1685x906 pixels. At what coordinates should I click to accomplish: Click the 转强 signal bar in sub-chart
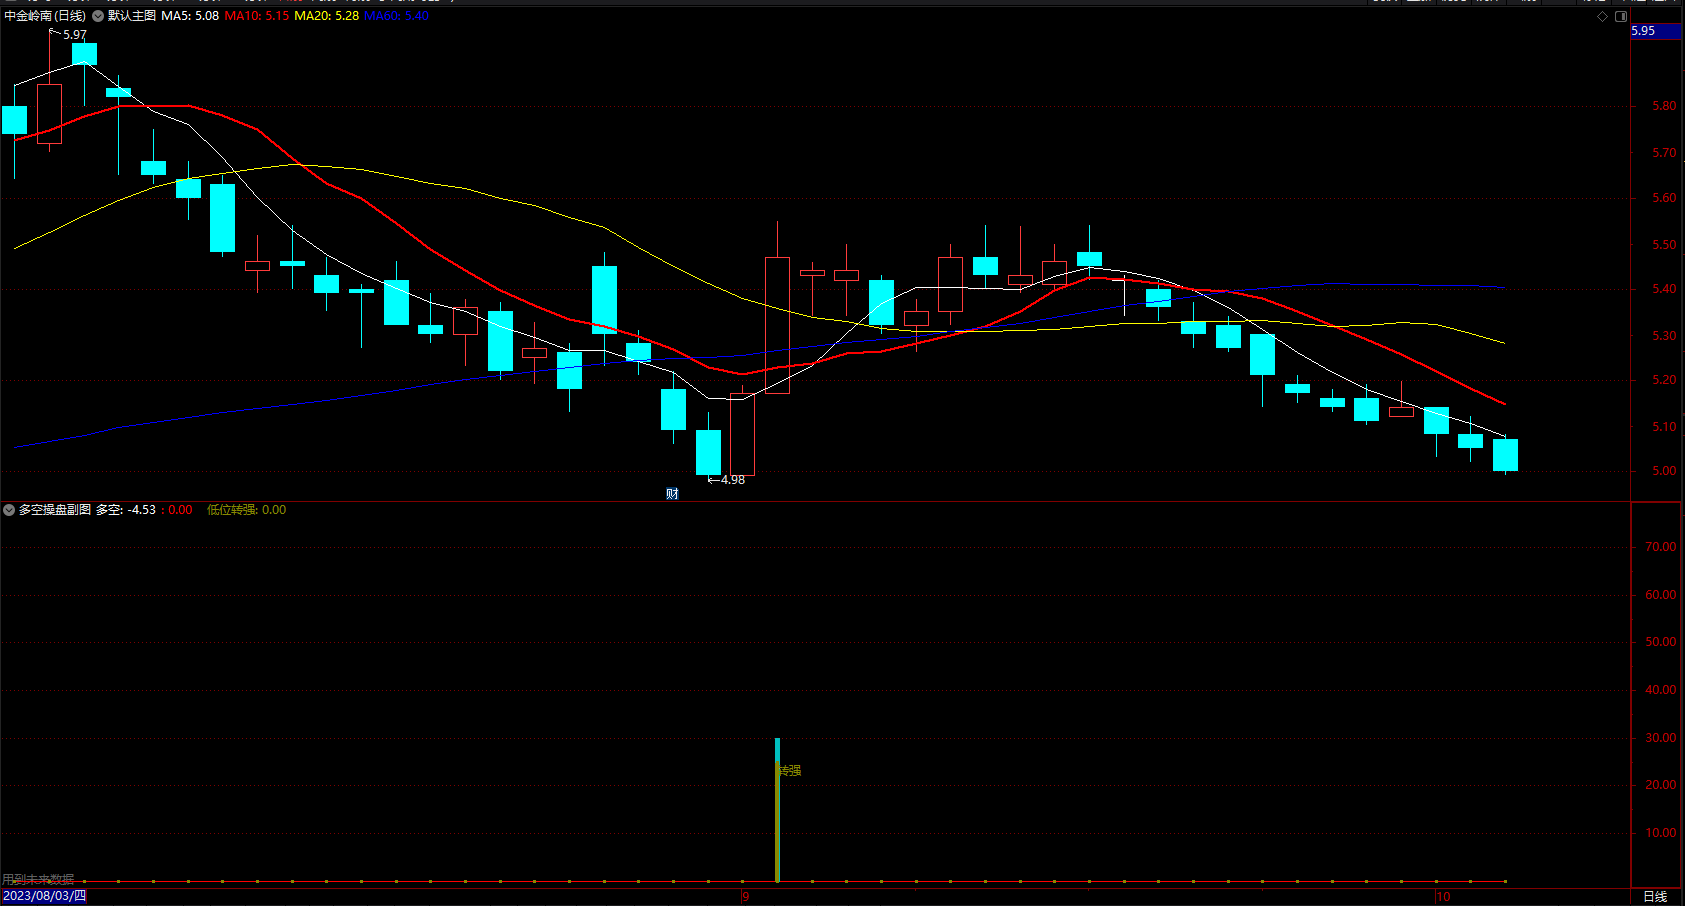pos(777,810)
